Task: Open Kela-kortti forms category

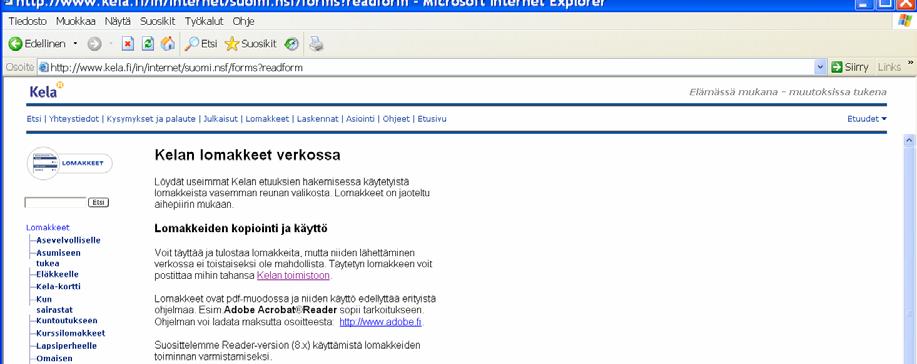Action: 58,287
